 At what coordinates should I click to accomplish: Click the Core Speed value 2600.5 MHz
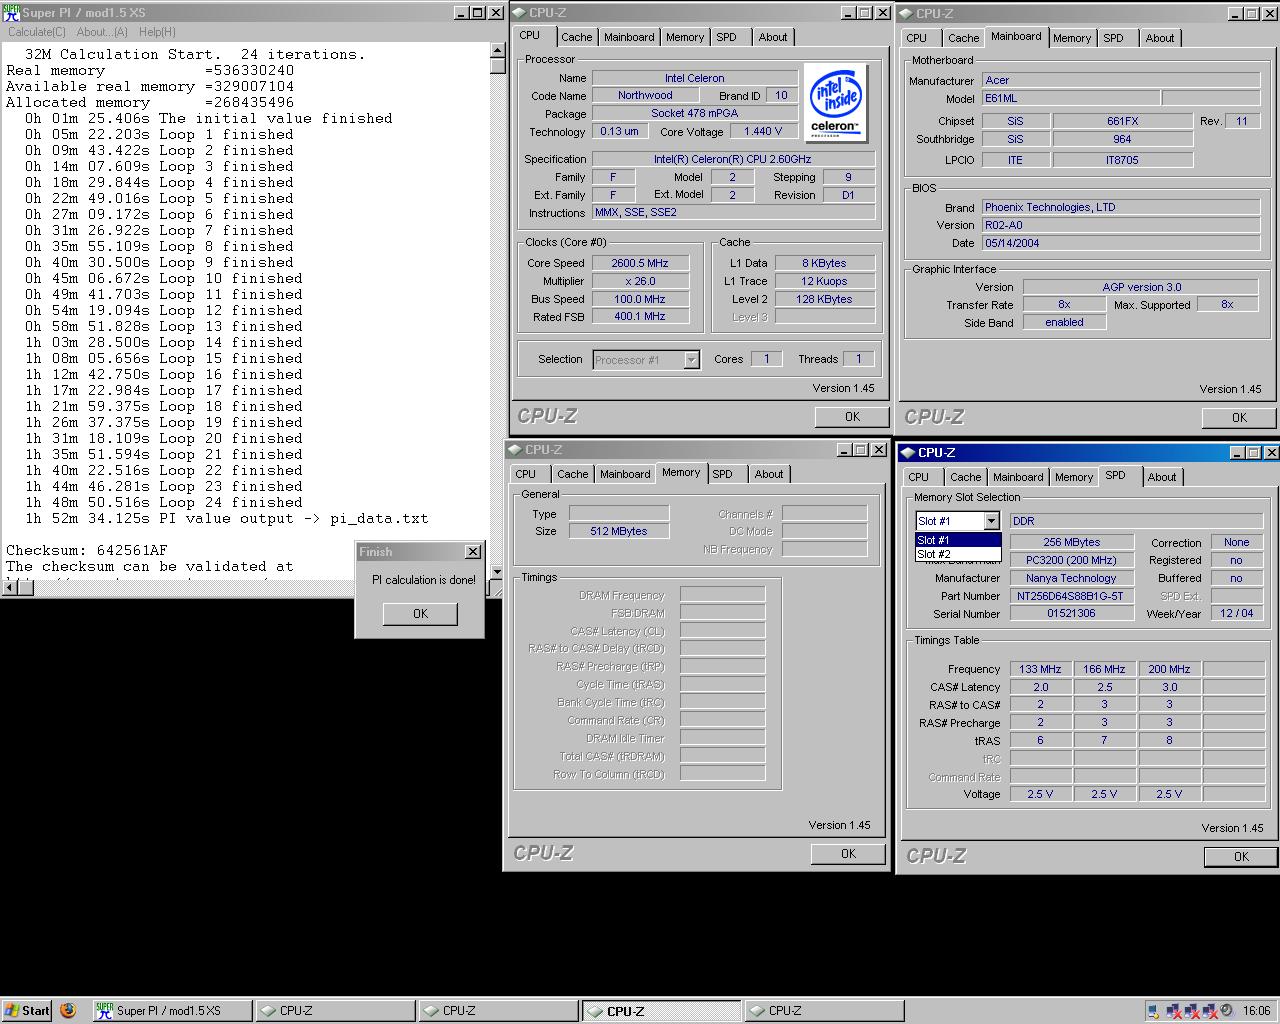(x=640, y=263)
